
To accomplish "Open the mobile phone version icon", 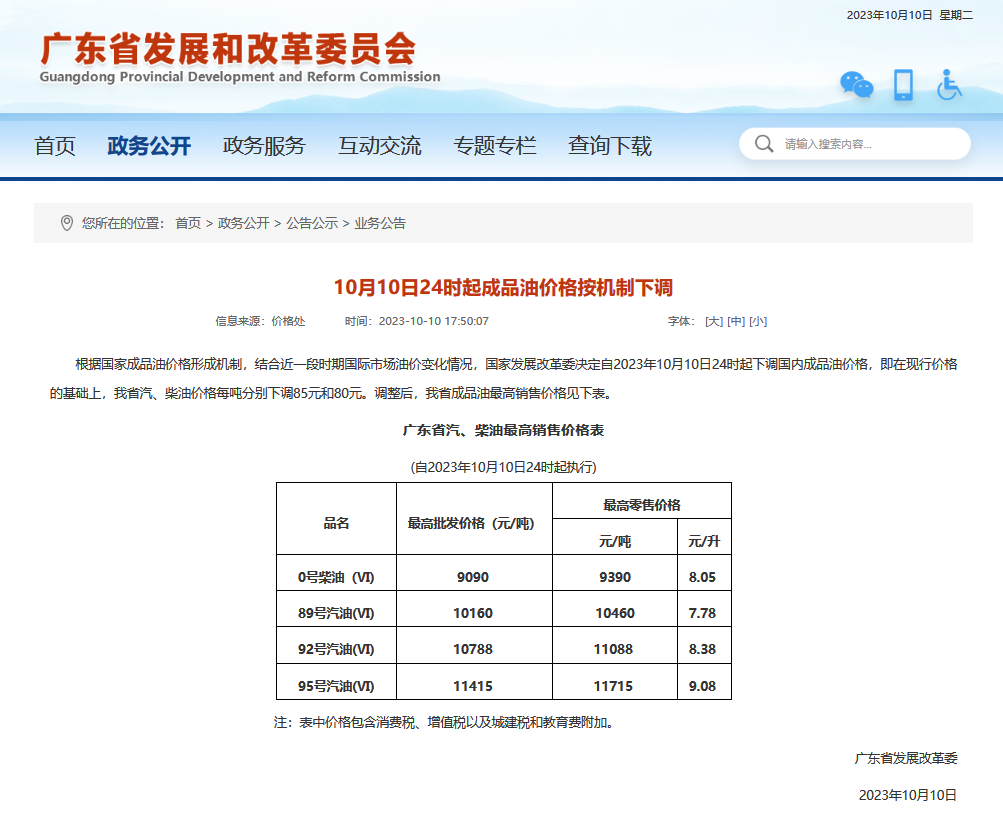I will click(903, 85).
